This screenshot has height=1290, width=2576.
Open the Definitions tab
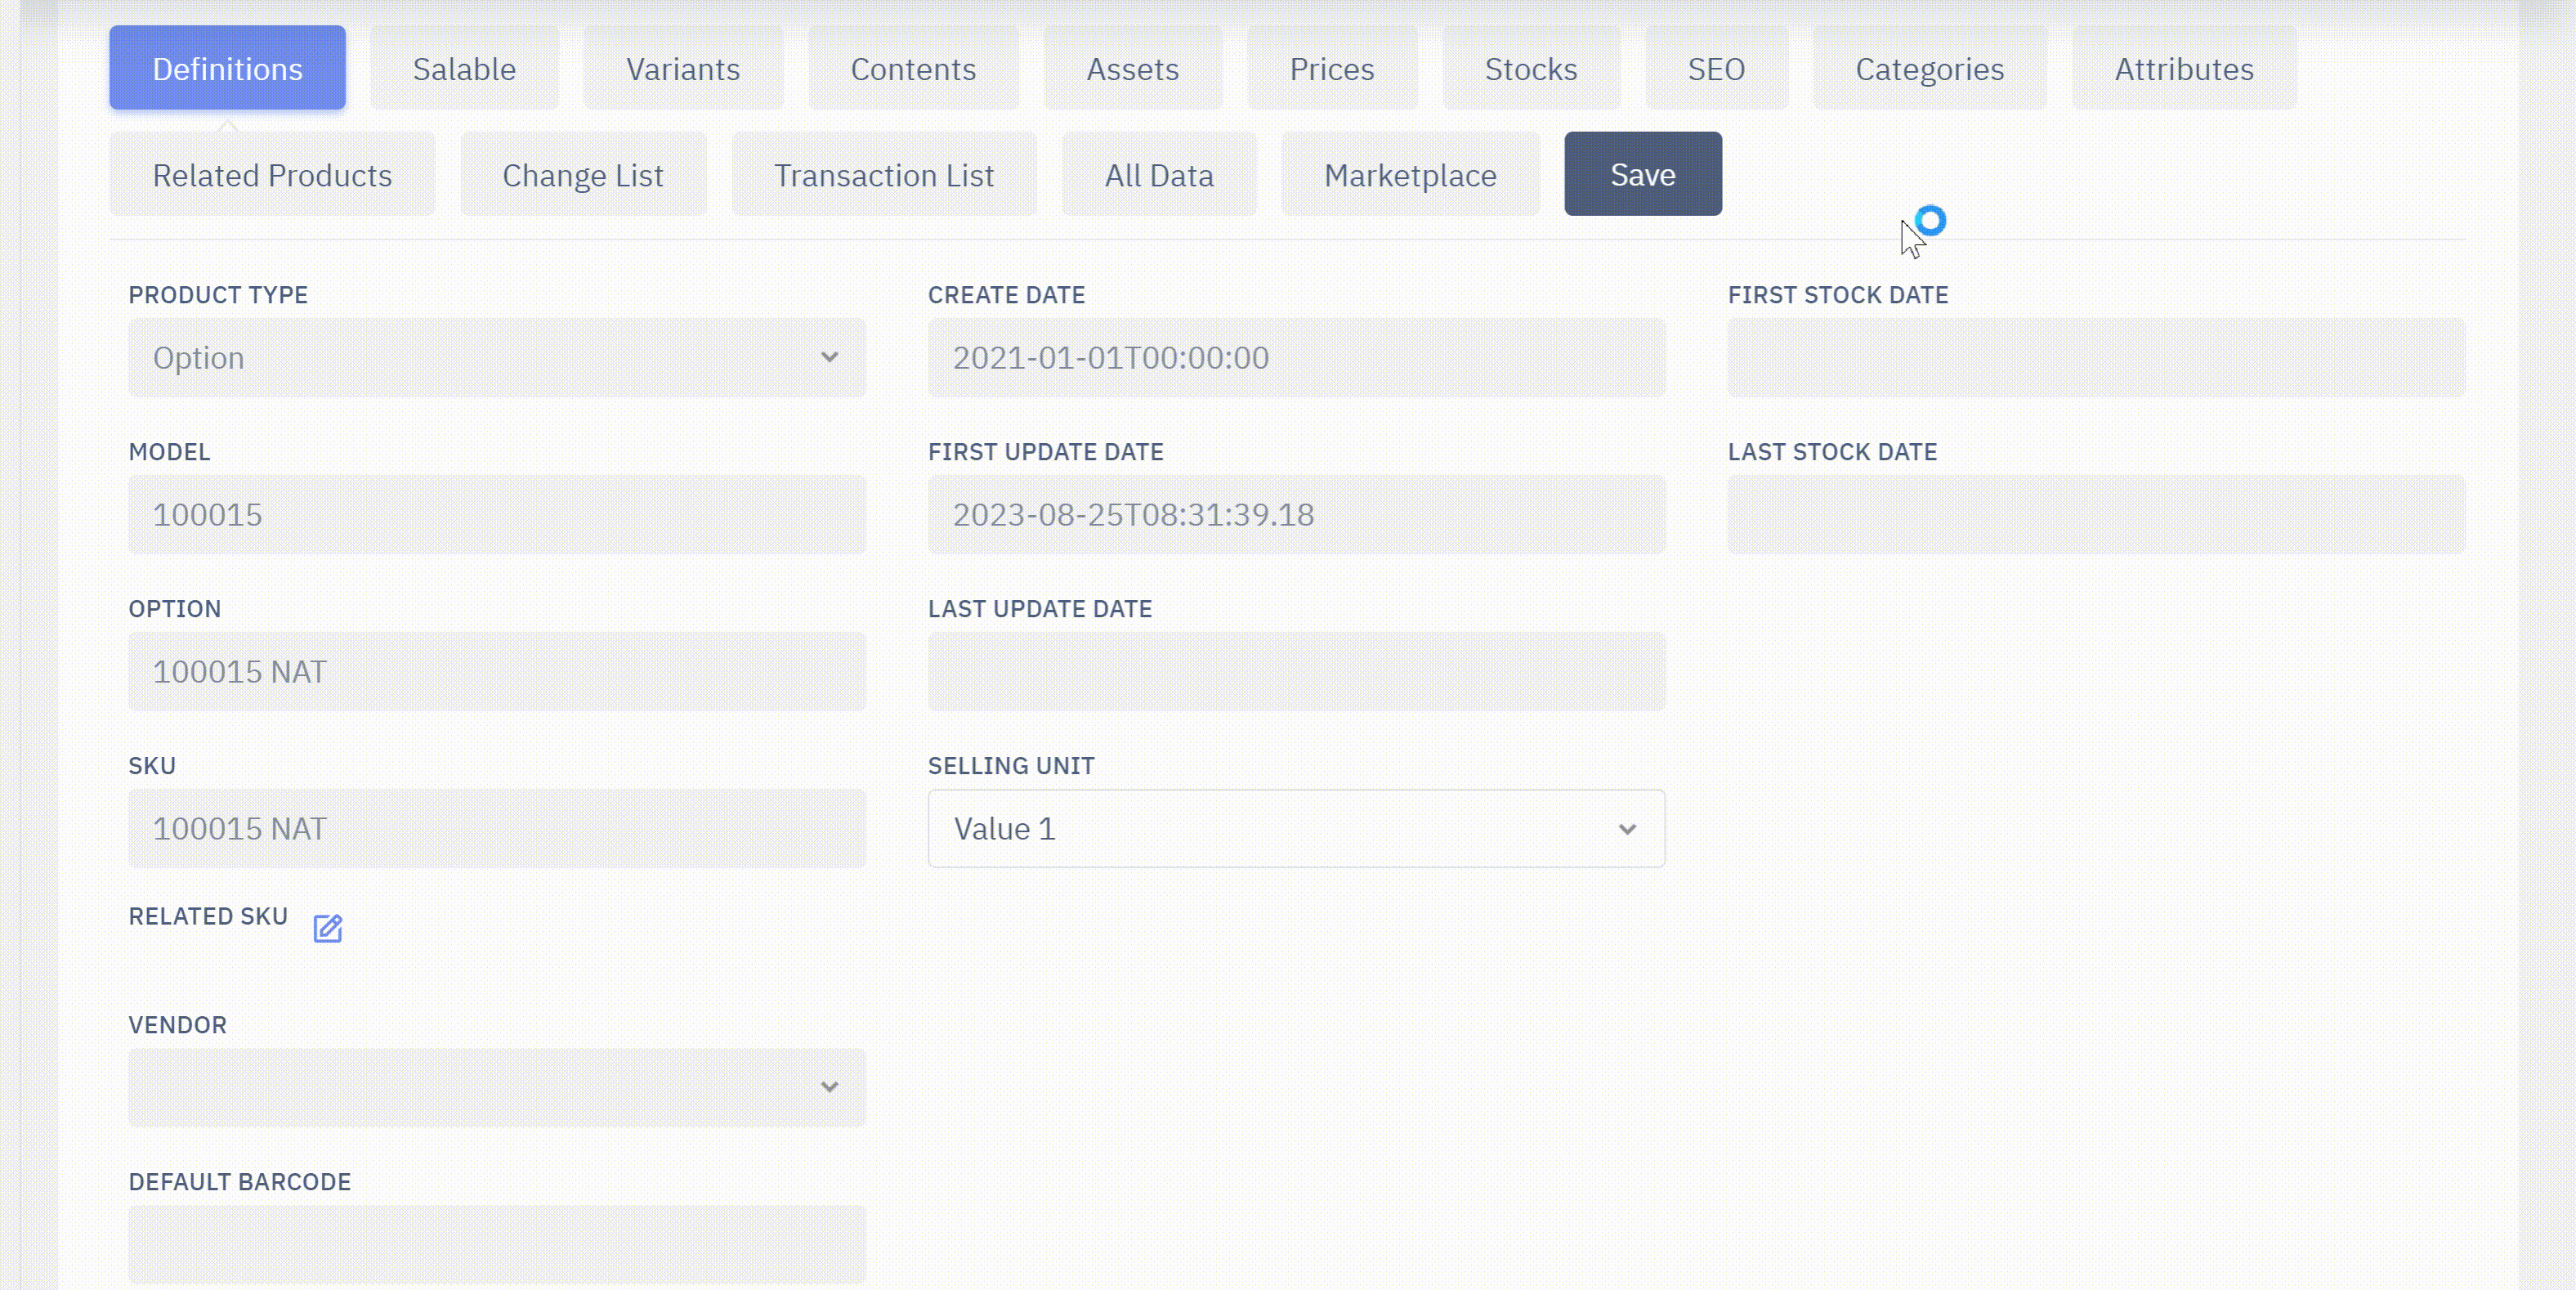point(227,68)
